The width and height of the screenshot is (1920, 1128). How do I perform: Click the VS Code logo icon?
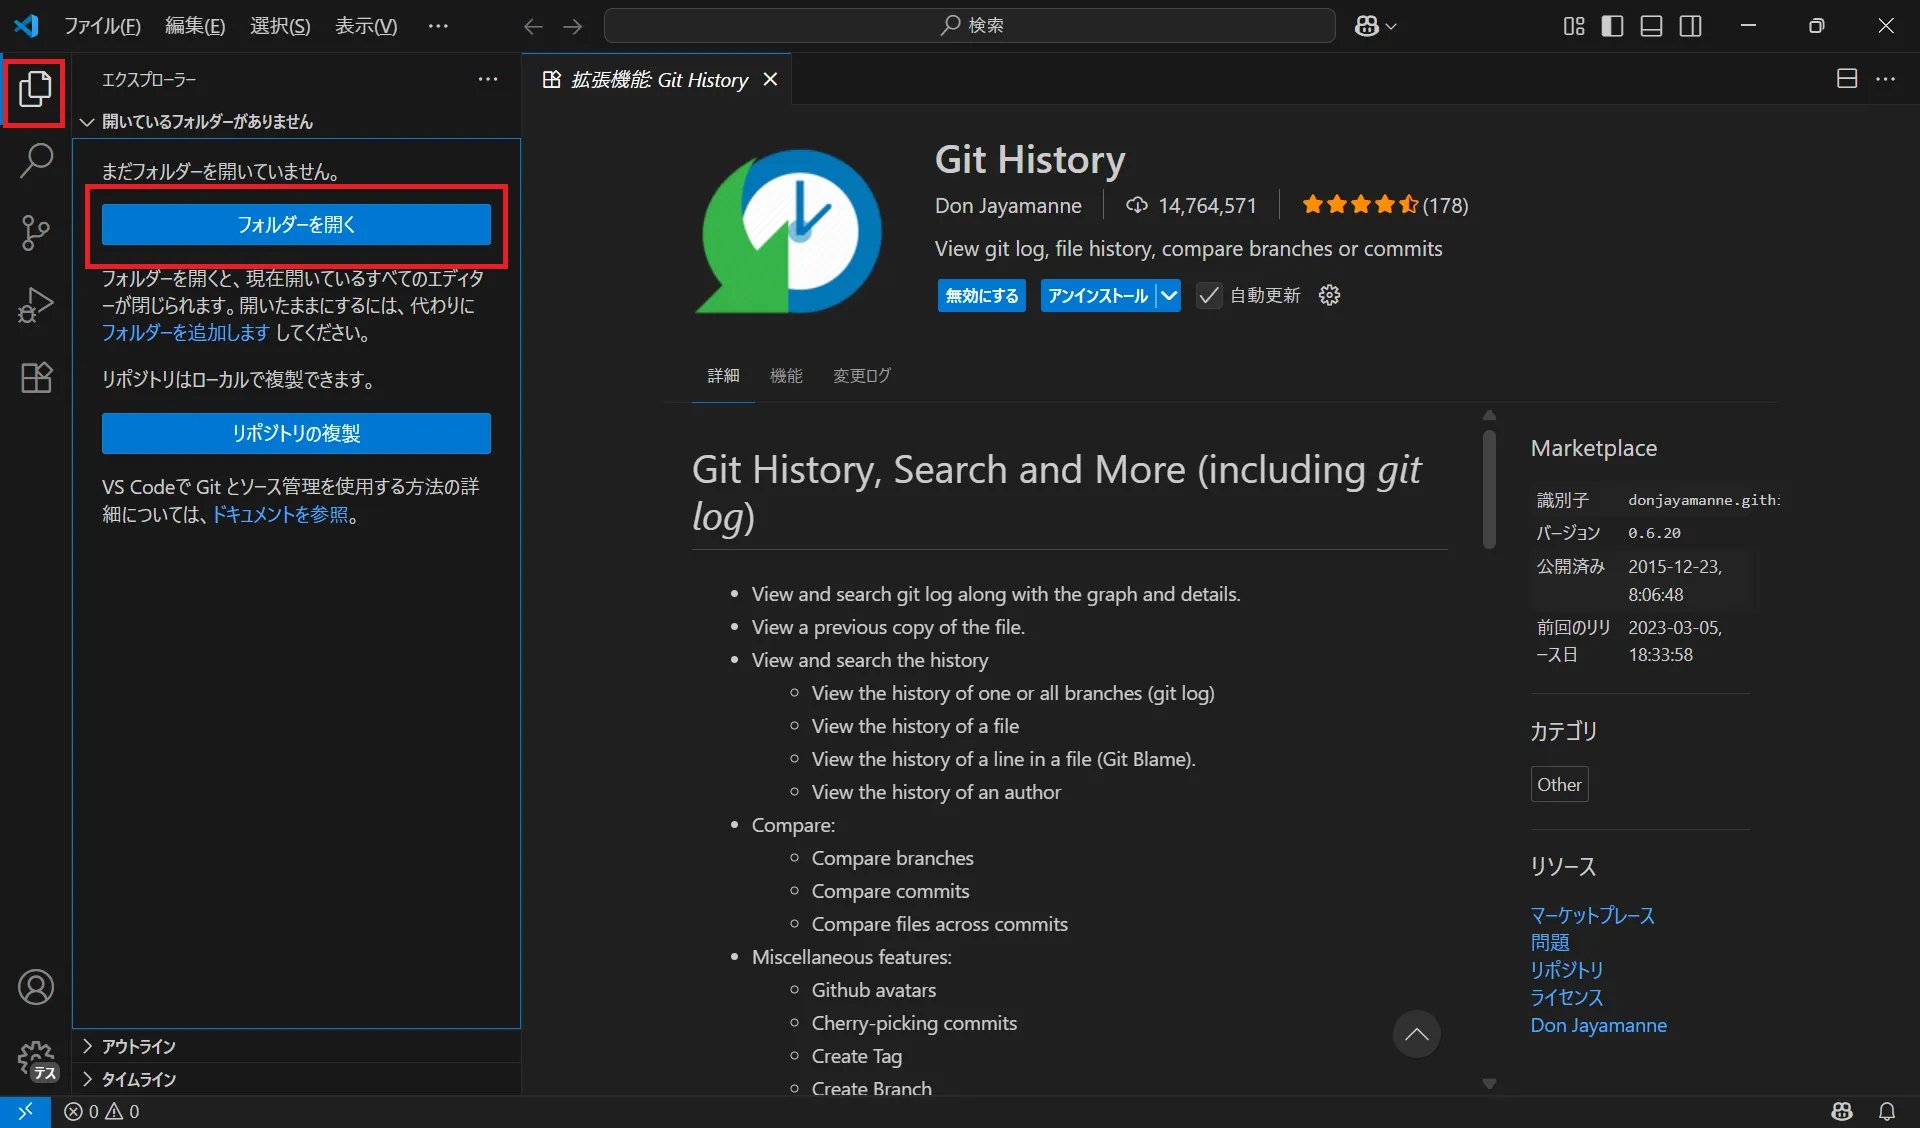27,26
